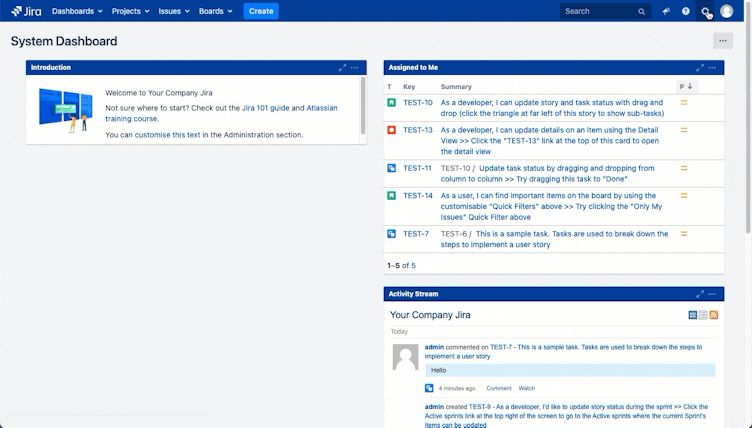The image size is (752, 428).
Task: Click medium priority icon for TEST-13
Action: tap(684, 130)
